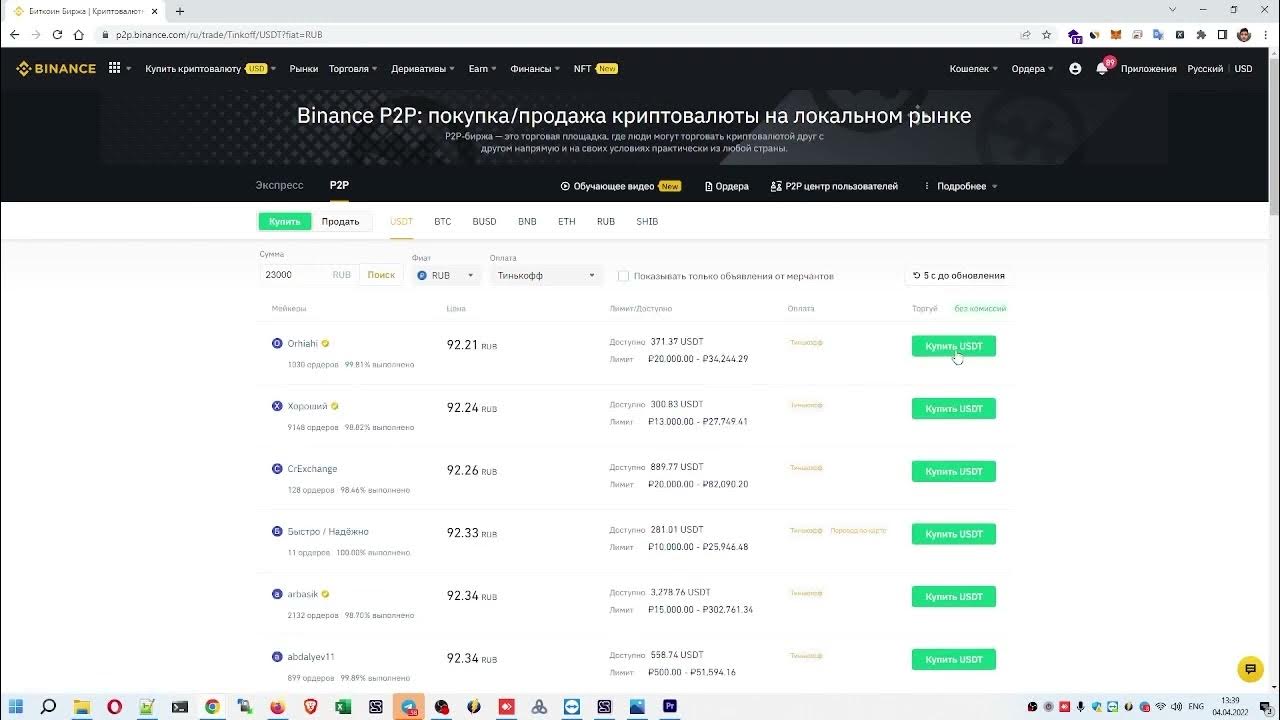Open TeamViewer from taskbar
The width and height of the screenshot is (1280, 720).
click(571, 706)
